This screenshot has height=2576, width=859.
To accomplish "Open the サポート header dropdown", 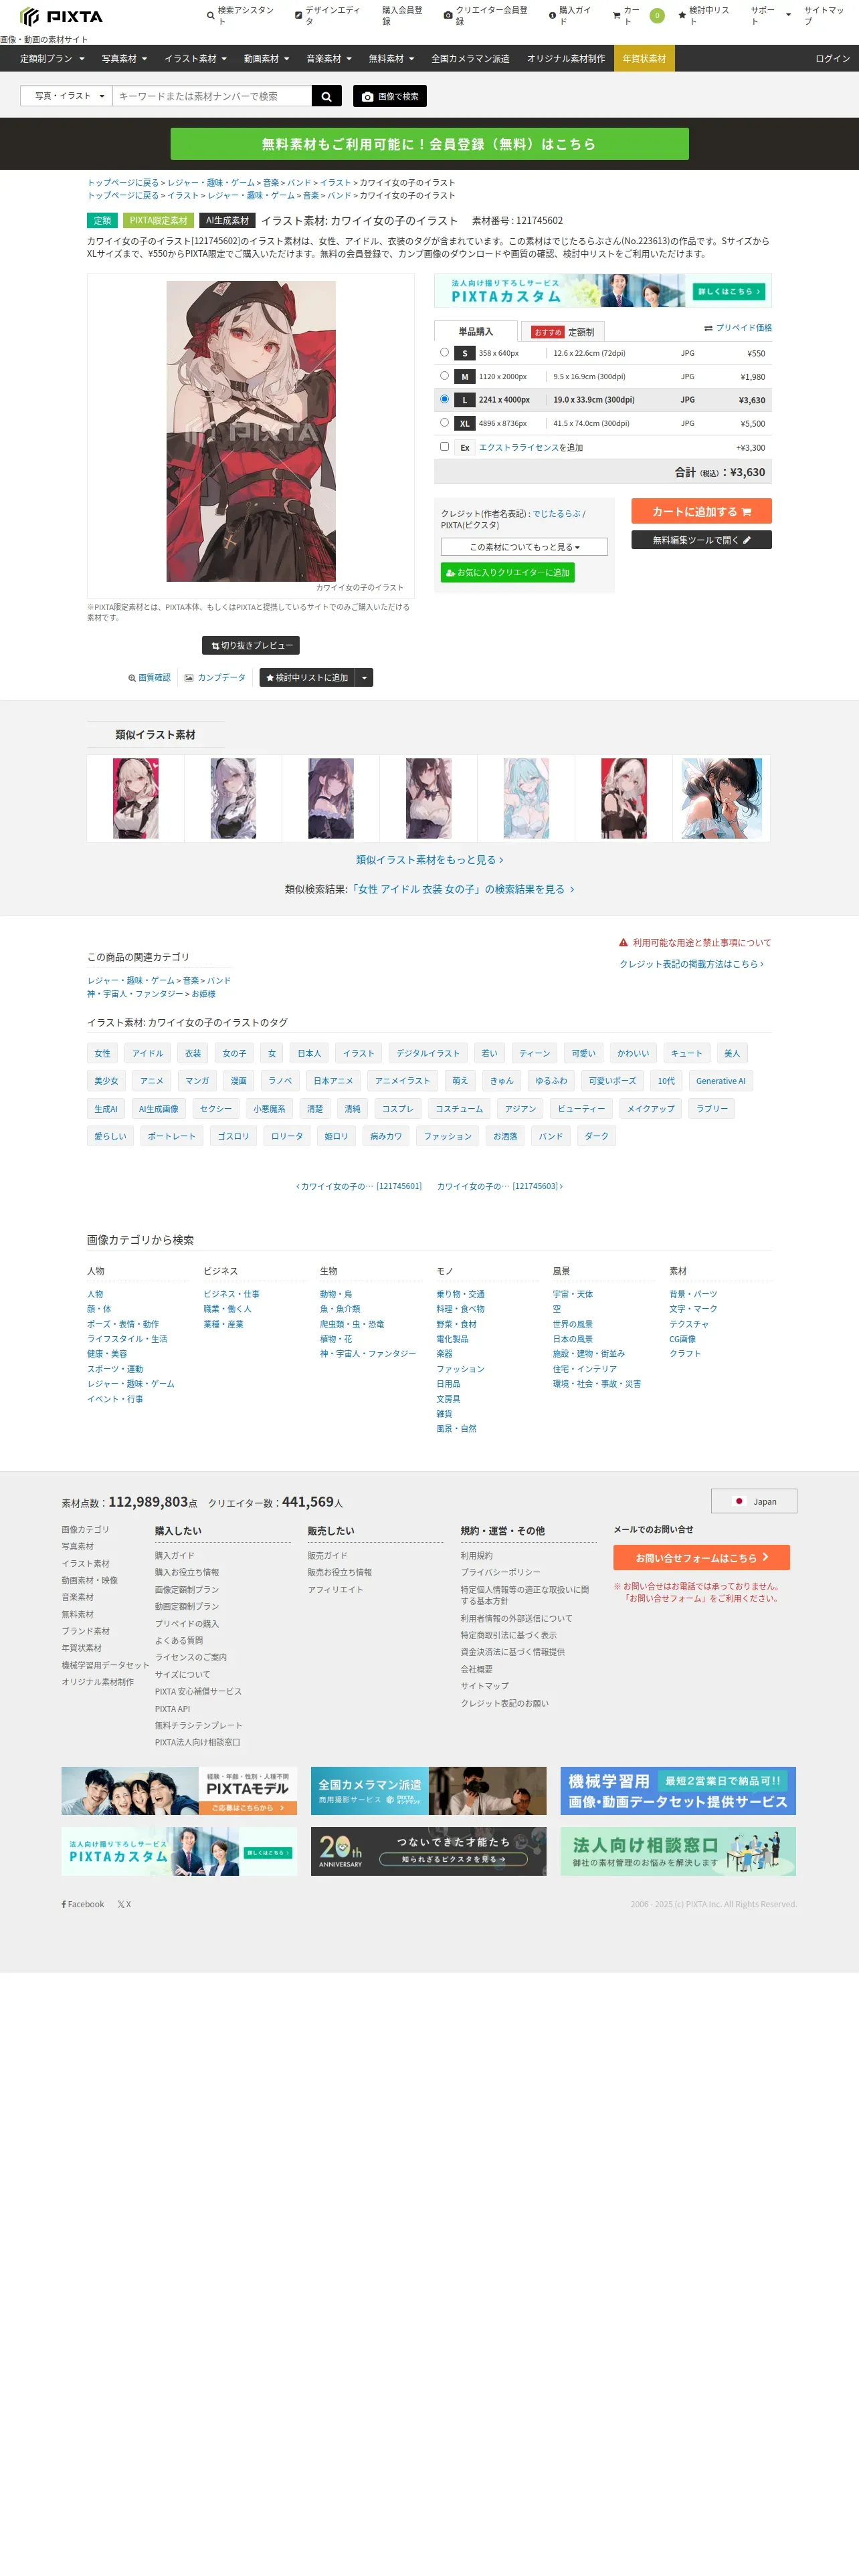I will point(770,15).
